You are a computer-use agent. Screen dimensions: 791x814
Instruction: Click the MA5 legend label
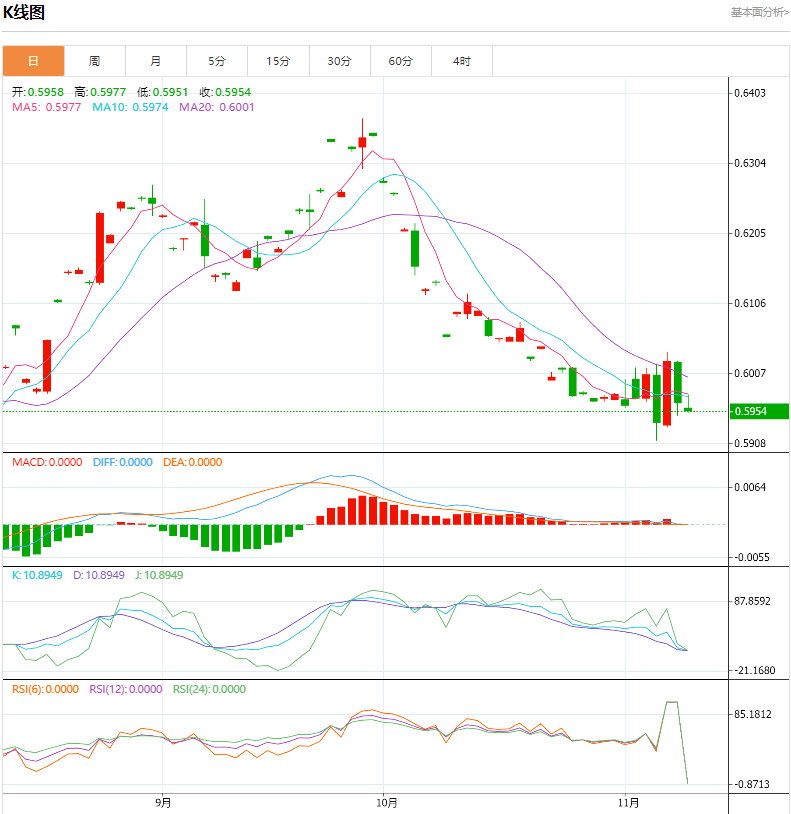coord(47,107)
